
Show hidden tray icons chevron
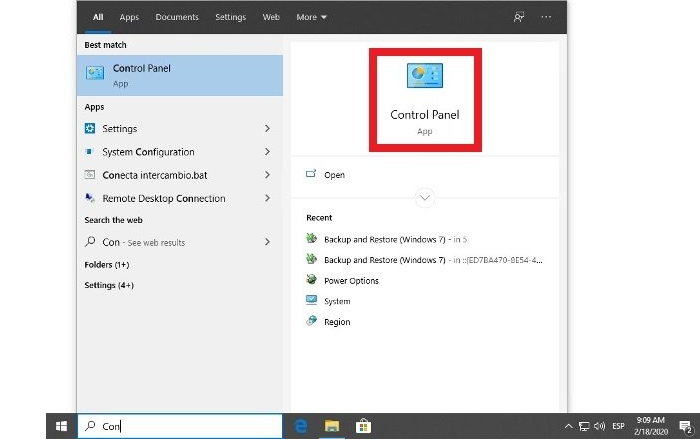tap(568, 426)
